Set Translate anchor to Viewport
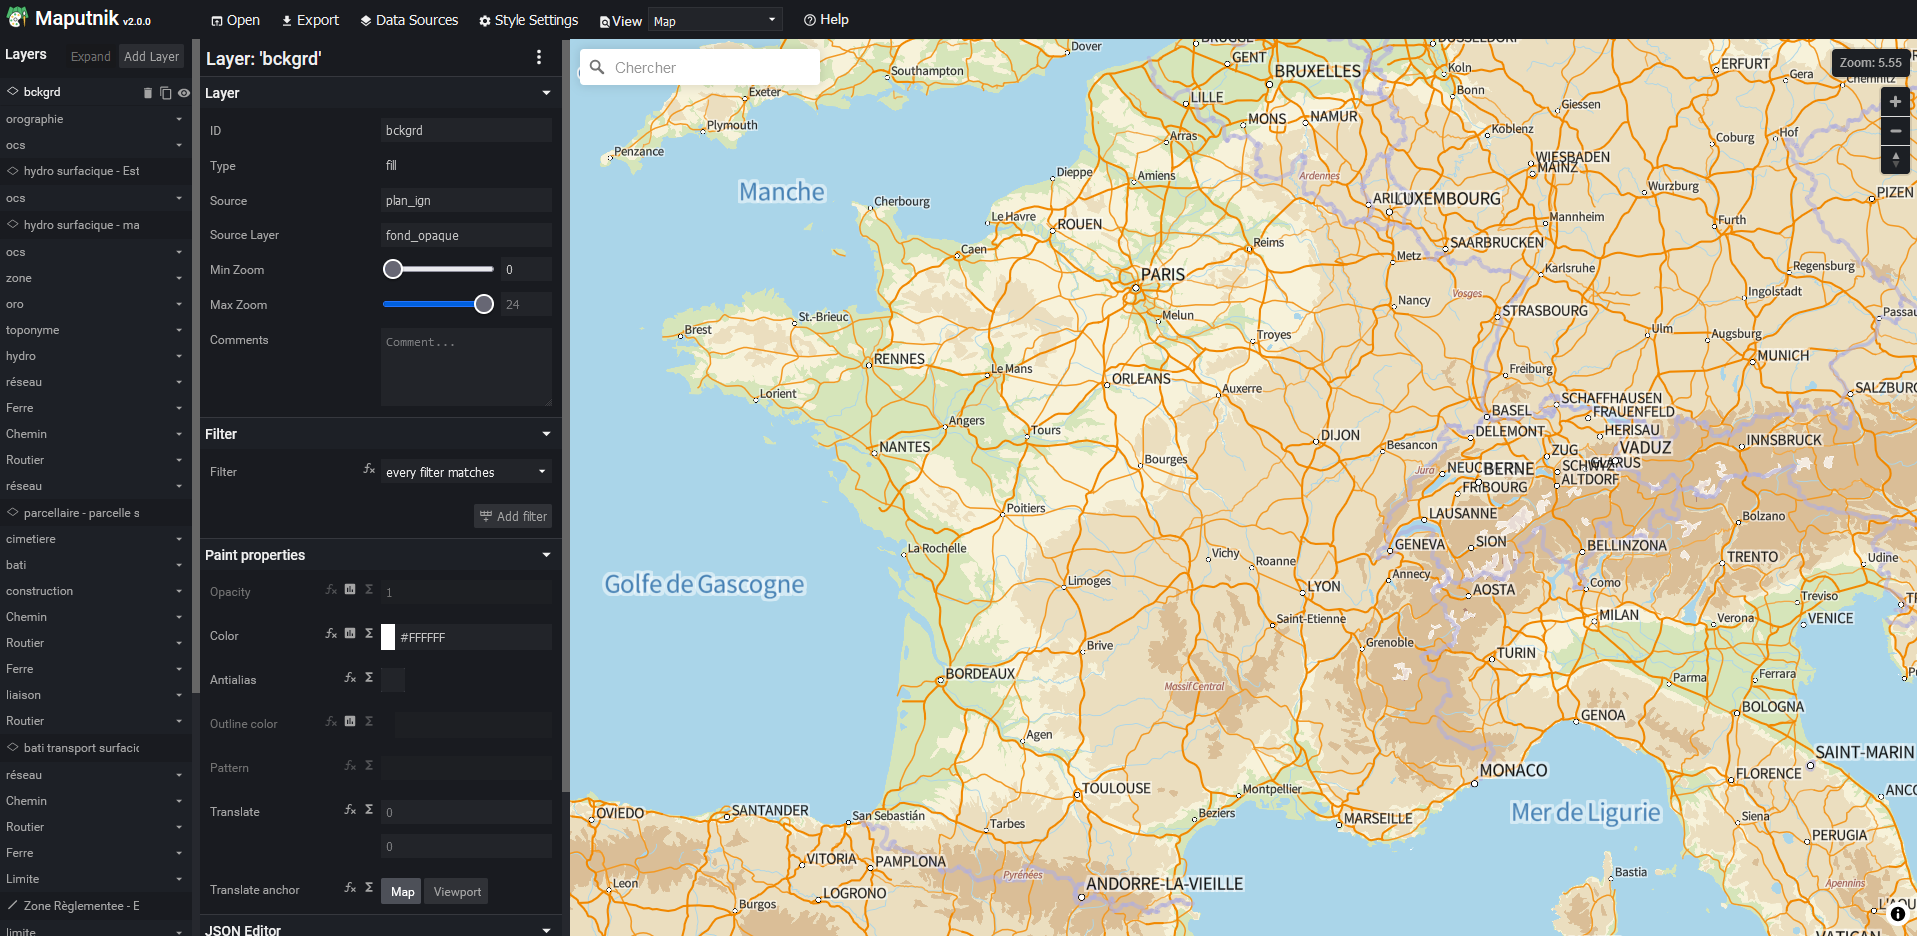1917x936 pixels. point(457,892)
